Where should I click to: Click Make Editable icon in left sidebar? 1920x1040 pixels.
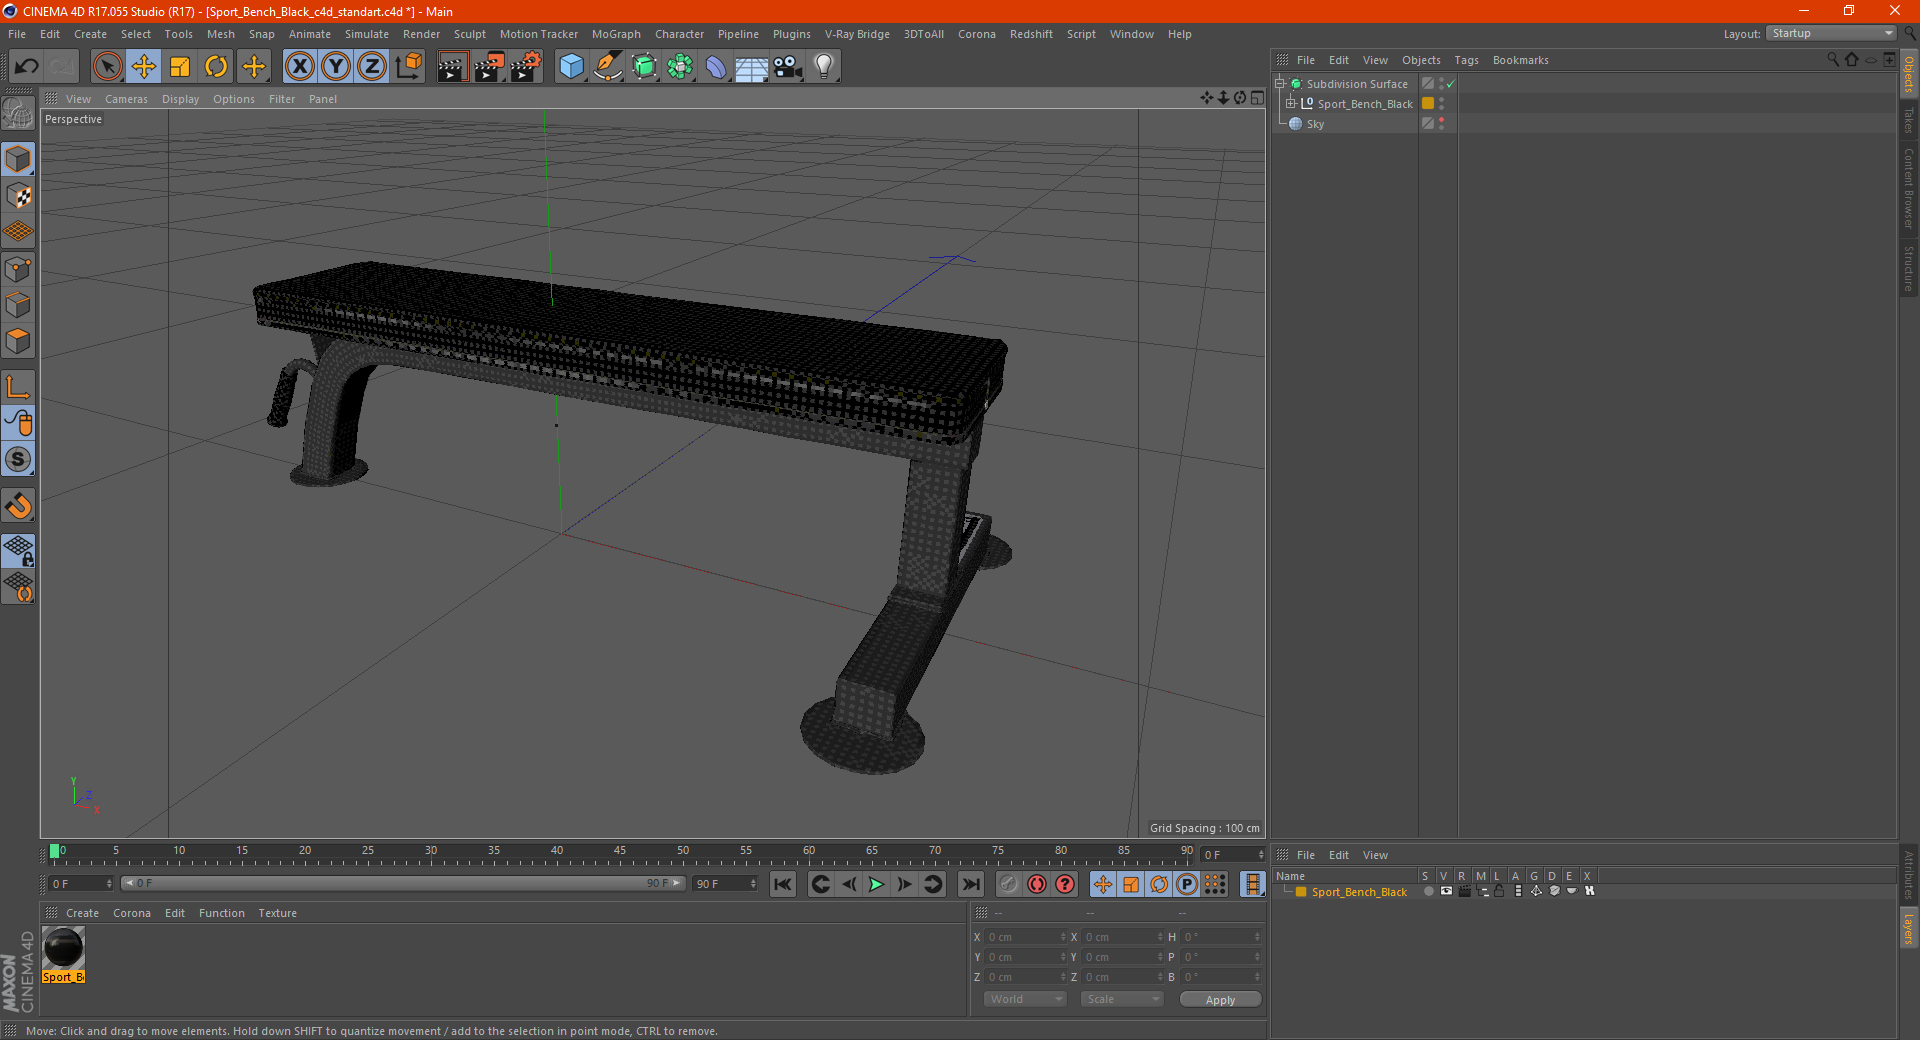click(18, 114)
